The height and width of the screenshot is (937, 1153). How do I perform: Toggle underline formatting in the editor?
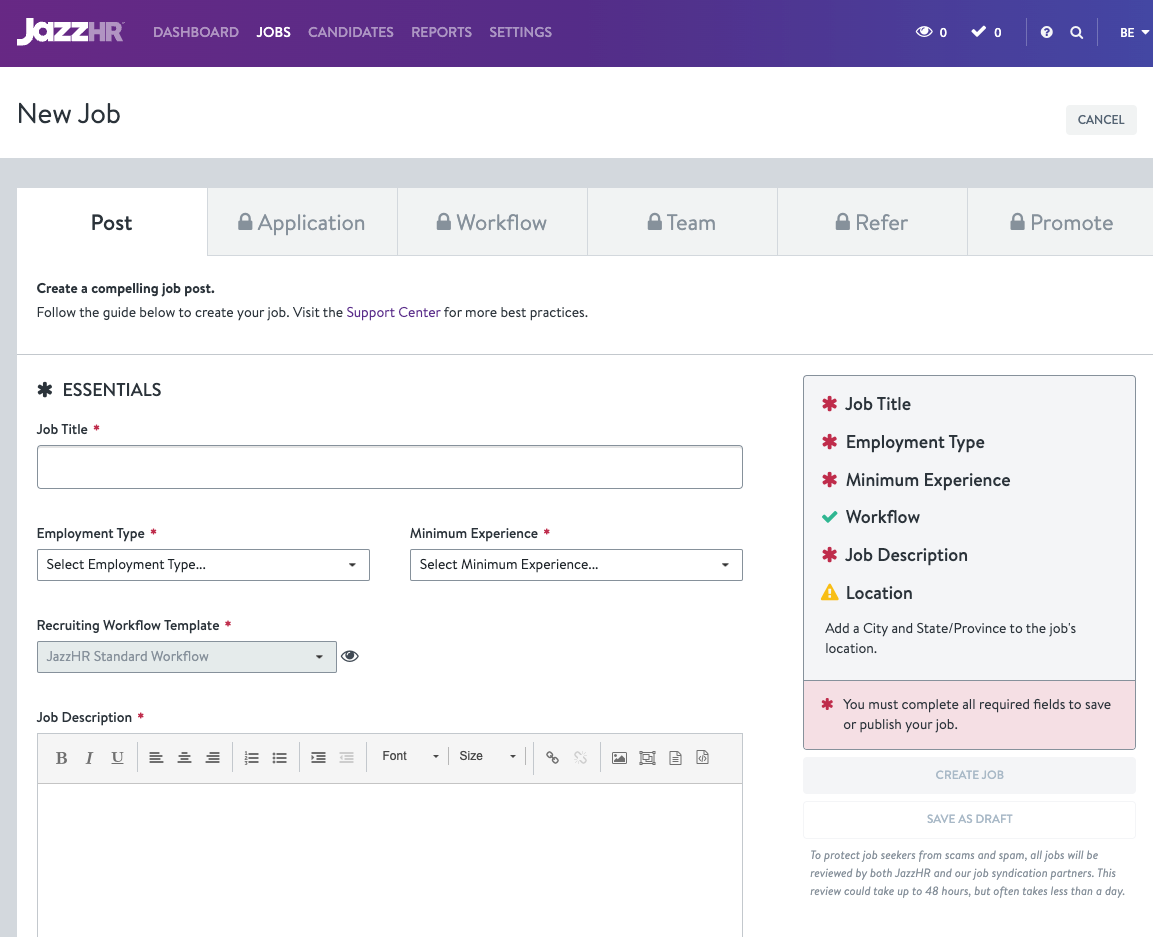[x=117, y=758]
